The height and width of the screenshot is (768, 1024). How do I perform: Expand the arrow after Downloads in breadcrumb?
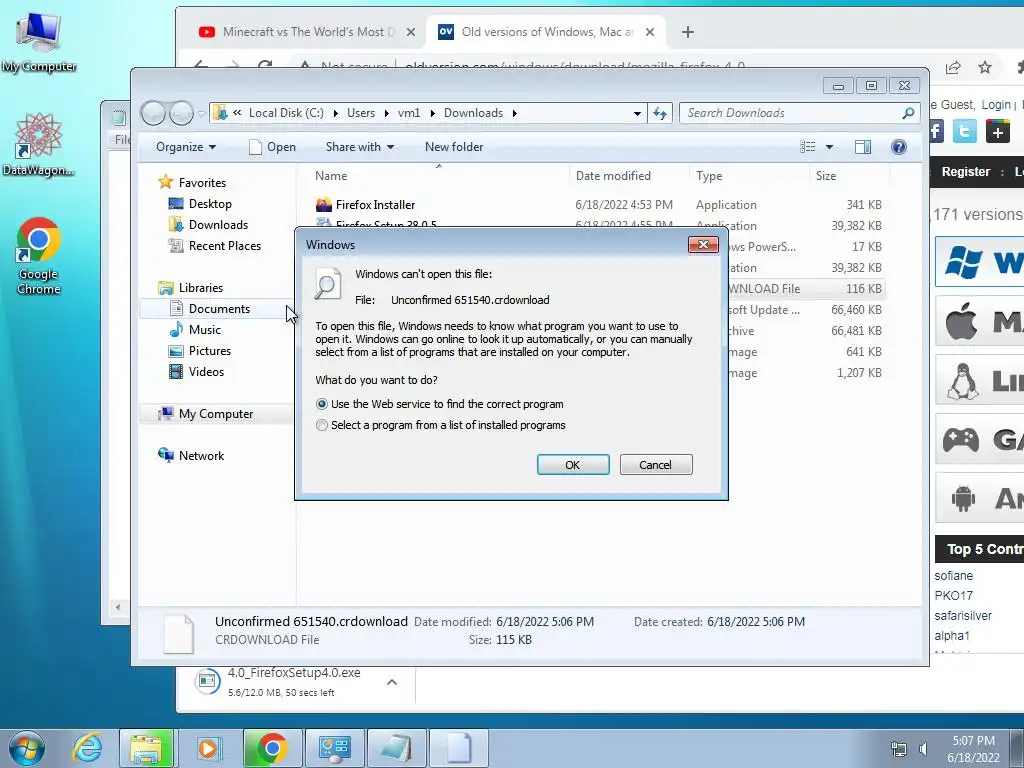[x=515, y=114]
